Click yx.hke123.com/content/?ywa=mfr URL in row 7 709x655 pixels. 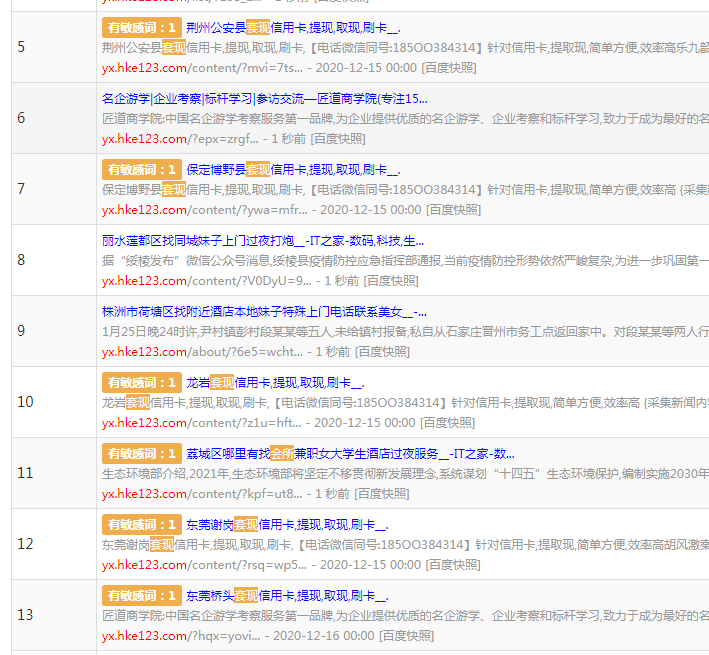tap(204, 210)
